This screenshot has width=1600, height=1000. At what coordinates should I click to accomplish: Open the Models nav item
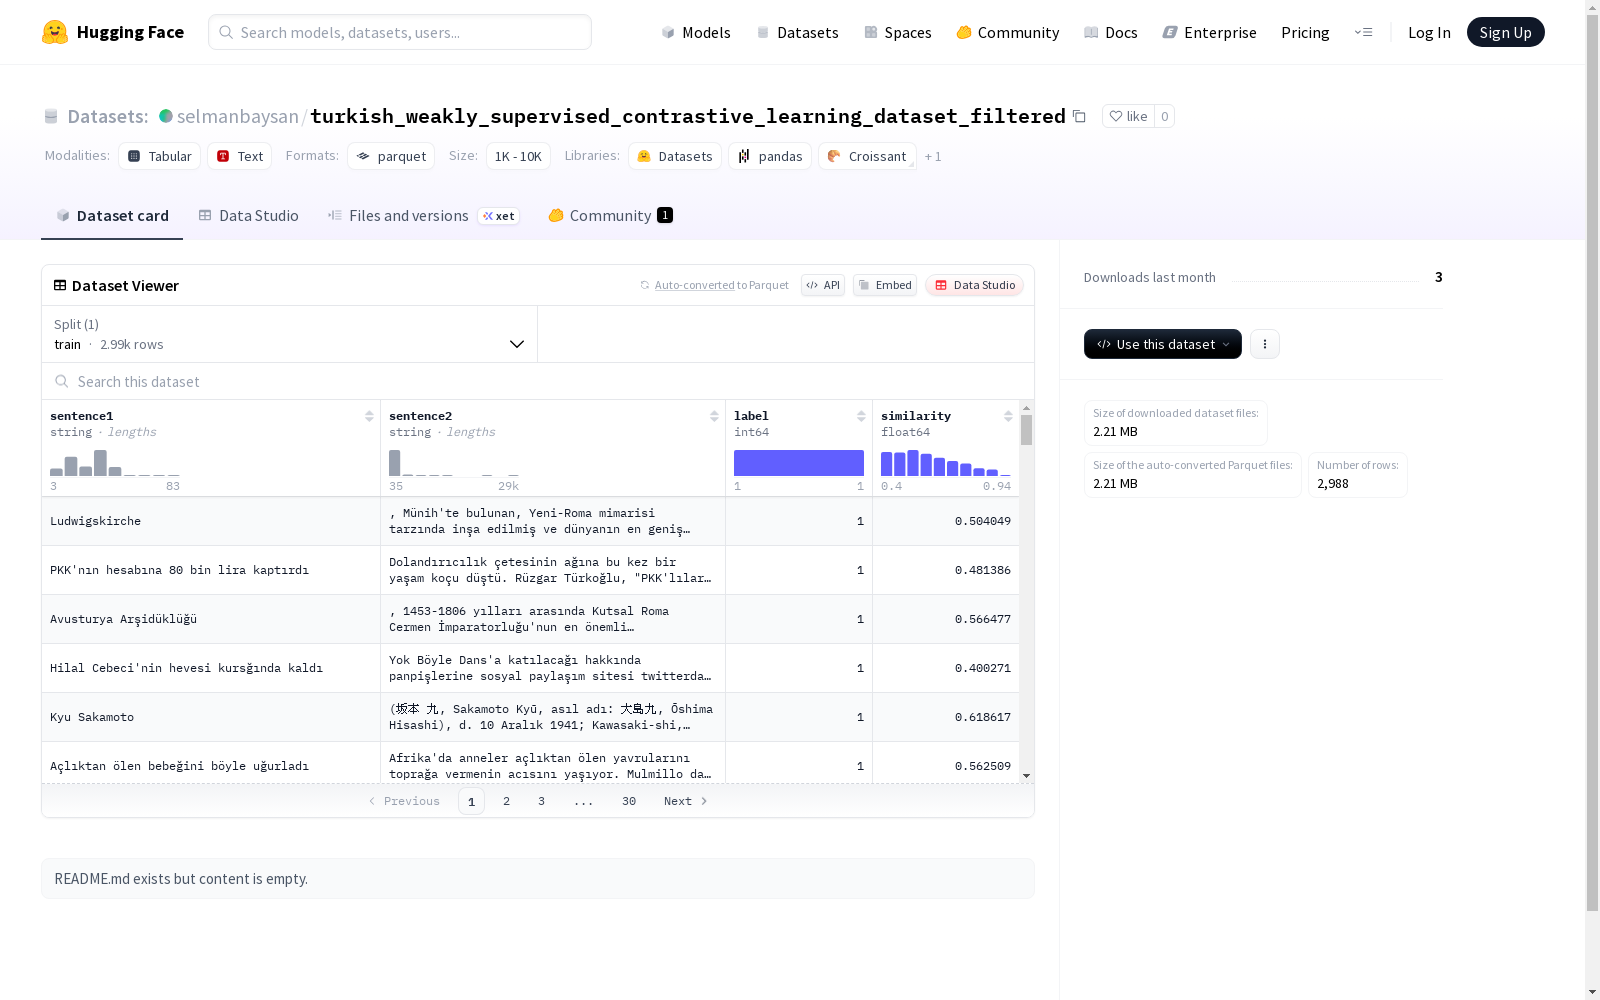click(696, 32)
